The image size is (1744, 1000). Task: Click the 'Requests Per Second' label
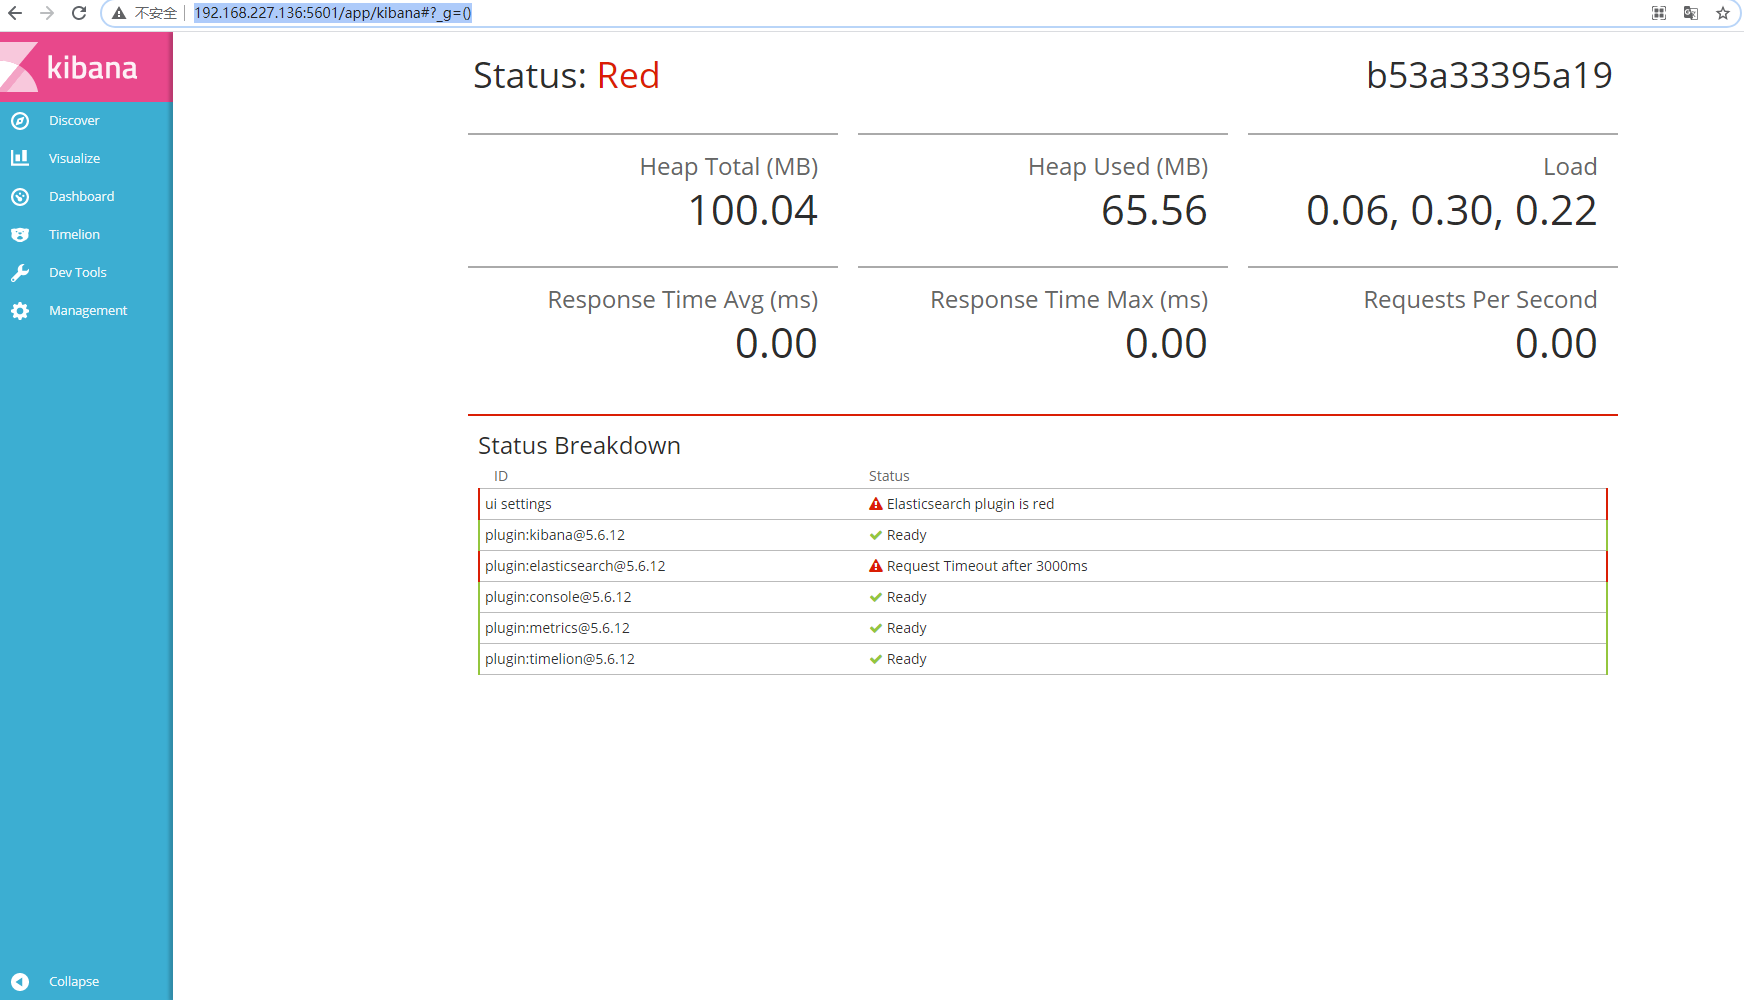coord(1480,300)
